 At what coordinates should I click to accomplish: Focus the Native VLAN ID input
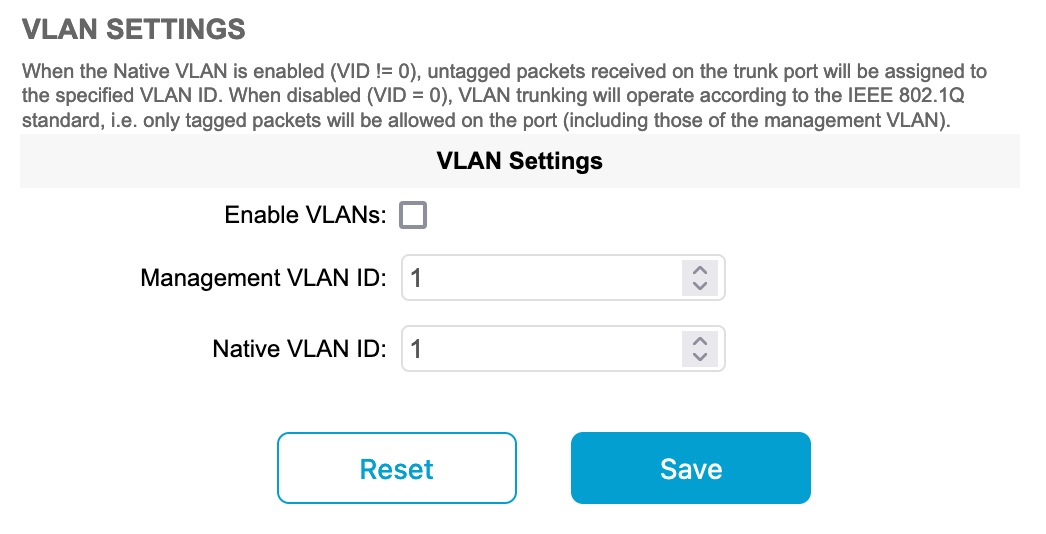tap(540, 349)
